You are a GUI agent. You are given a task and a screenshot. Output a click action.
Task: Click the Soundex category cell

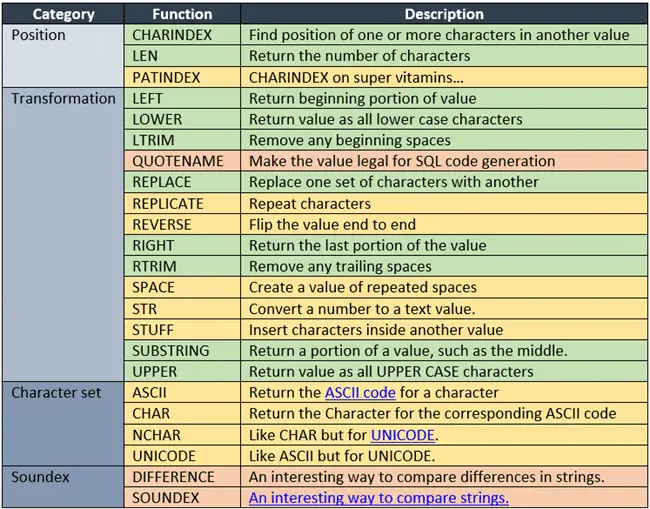[x=63, y=487]
